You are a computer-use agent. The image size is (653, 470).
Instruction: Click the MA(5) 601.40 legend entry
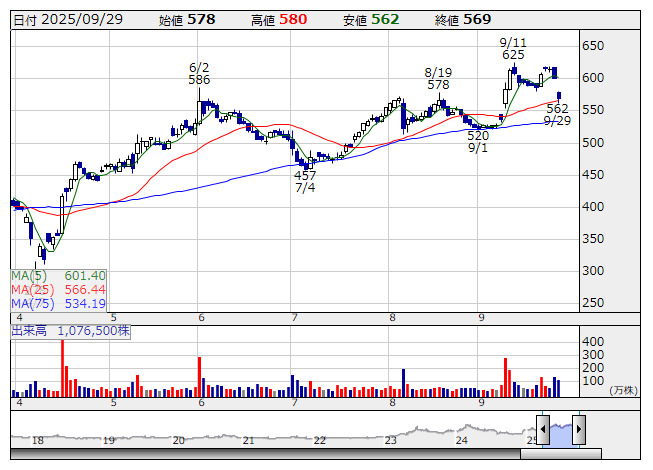(x=58, y=276)
